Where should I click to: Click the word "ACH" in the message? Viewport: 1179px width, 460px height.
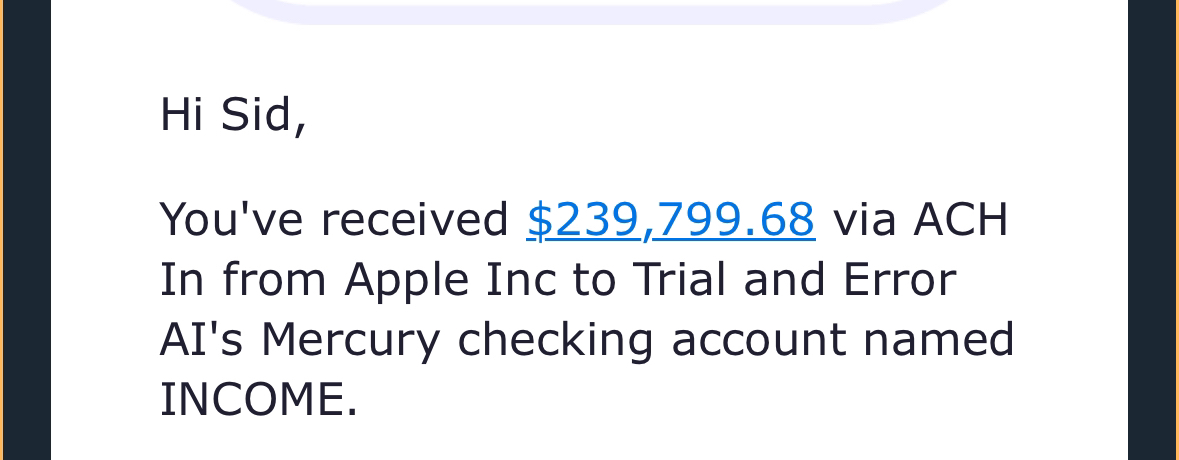click(x=960, y=220)
